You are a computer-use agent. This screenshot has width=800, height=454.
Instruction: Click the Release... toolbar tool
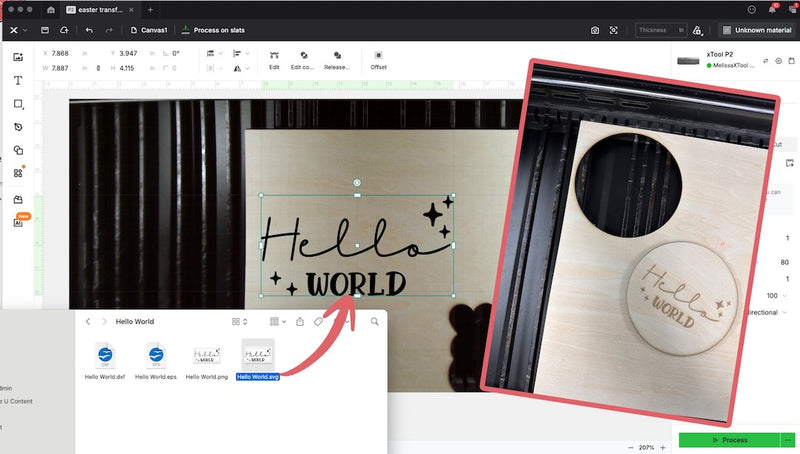337,60
